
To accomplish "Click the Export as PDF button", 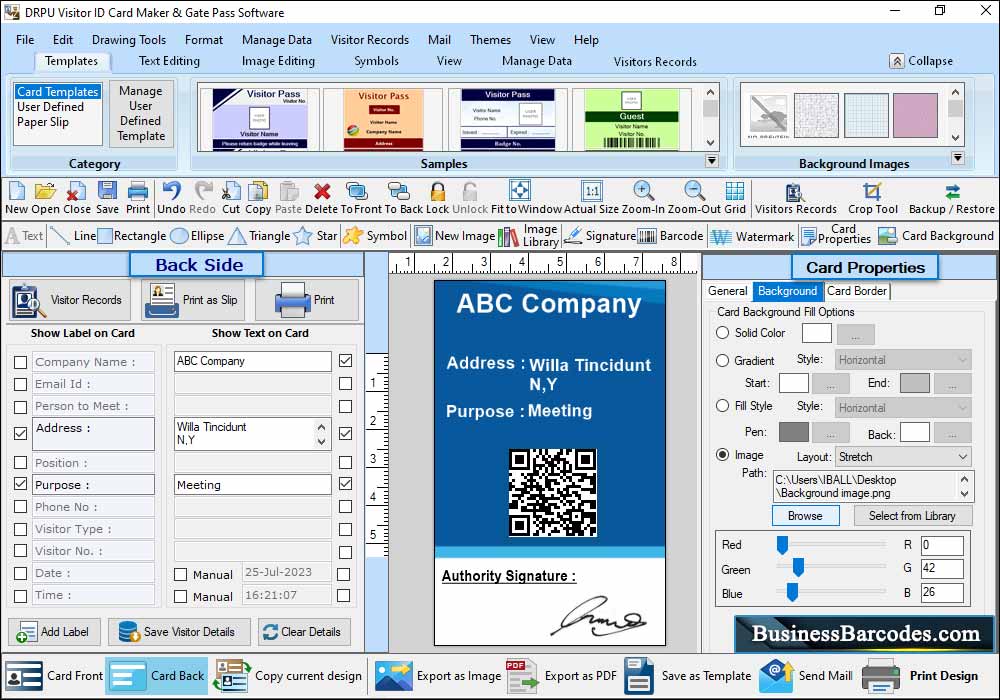I will point(561,676).
